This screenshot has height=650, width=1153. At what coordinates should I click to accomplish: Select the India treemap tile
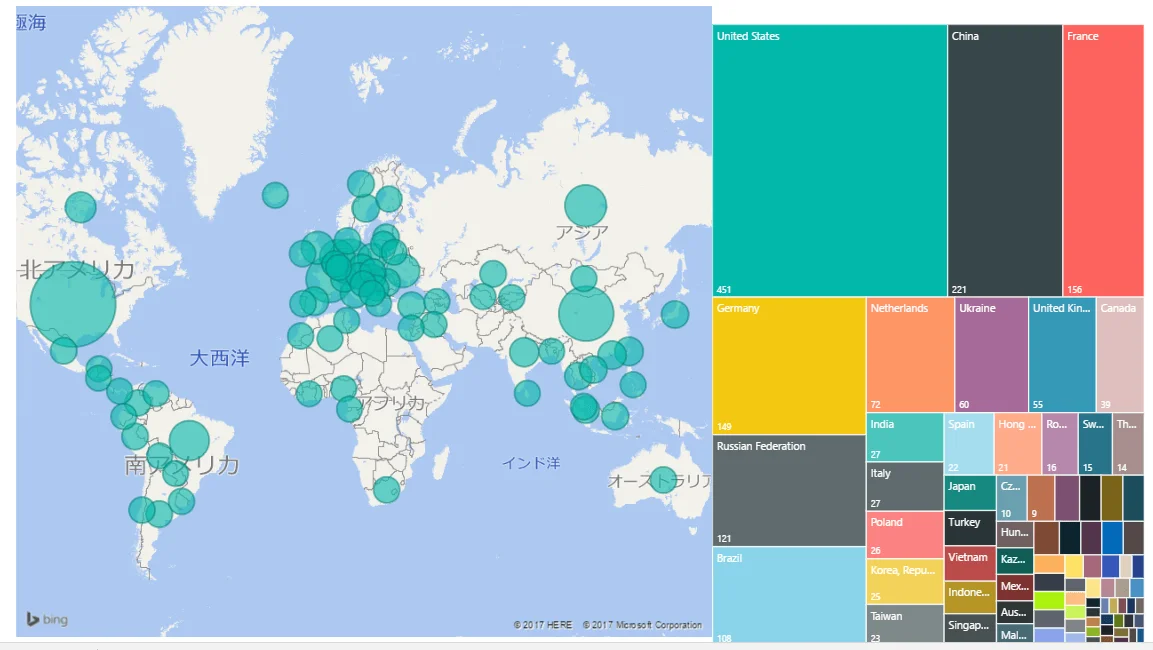pyautogui.click(x=904, y=438)
